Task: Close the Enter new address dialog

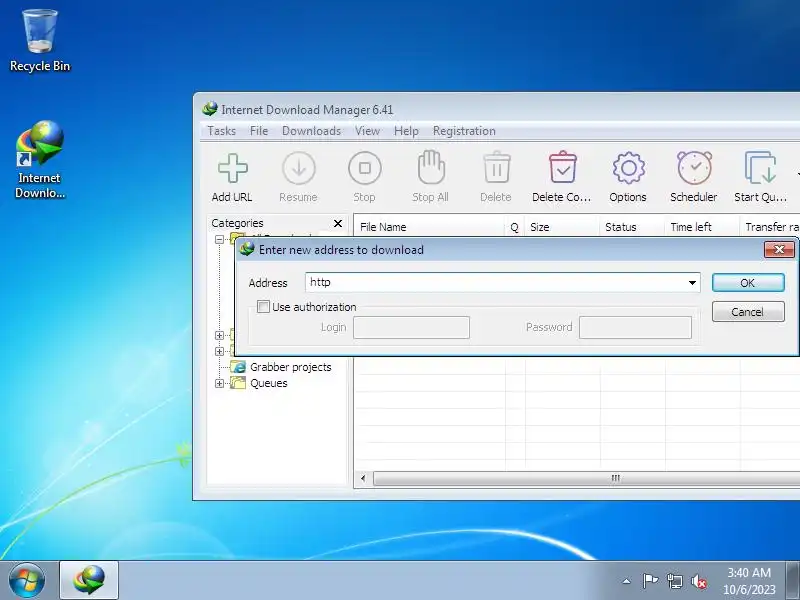Action: [x=779, y=249]
